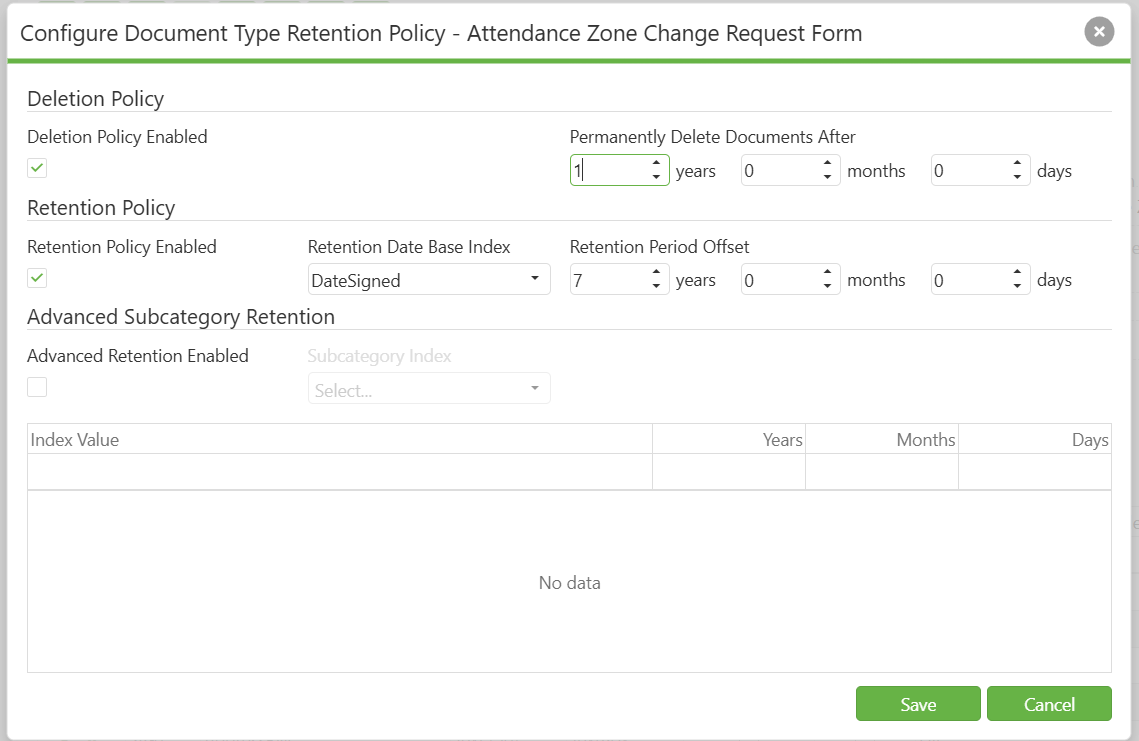Screen dimensions: 1139x741
Task: Decrease deletion days using down arrow
Action: click(1017, 177)
